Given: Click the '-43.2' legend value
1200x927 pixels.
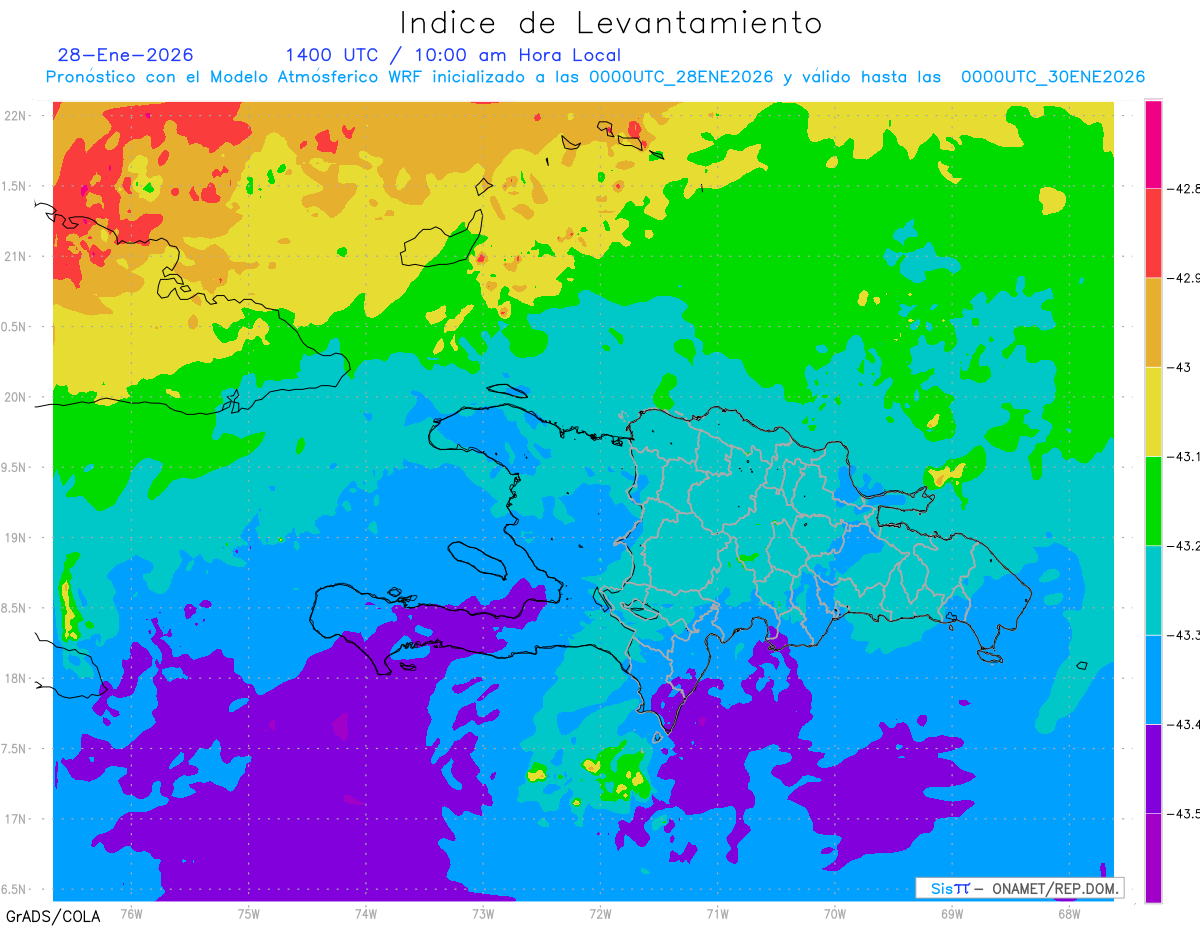Looking at the screenshot, I should (x=1184, y=546).
